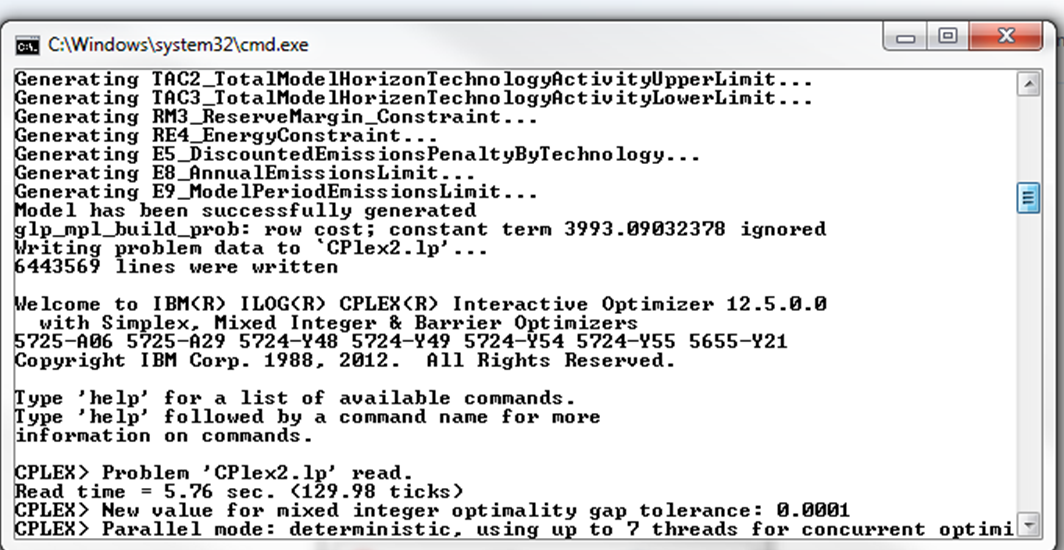The width and height of the screenshot is (1064, 550).
Task: Open the cmd.exe system menu icon
Action: point(26,45)
